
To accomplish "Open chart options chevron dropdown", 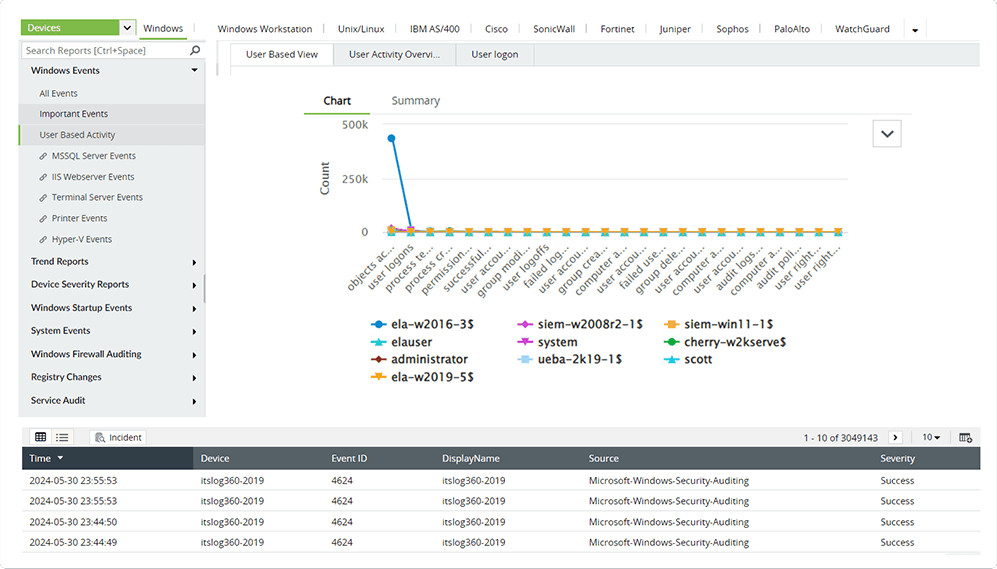I will pos(887,134).
